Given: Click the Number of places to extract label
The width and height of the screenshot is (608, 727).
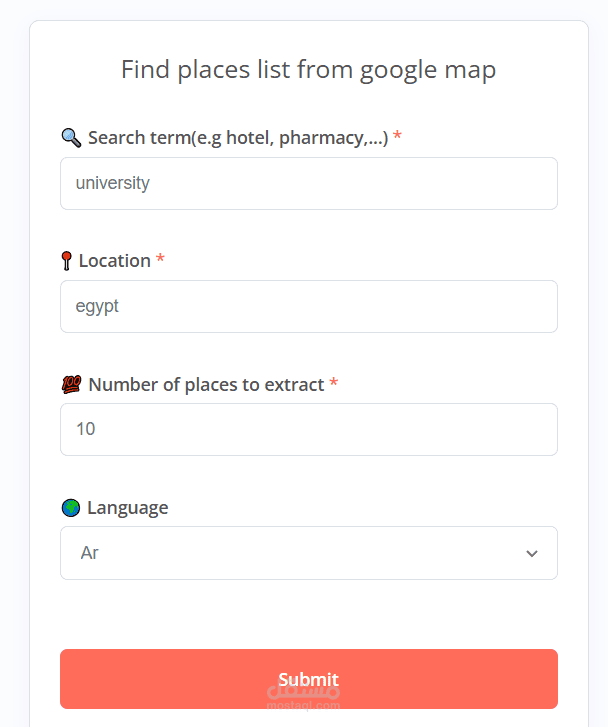Looking at the screenshot, I should pos(206,385).
